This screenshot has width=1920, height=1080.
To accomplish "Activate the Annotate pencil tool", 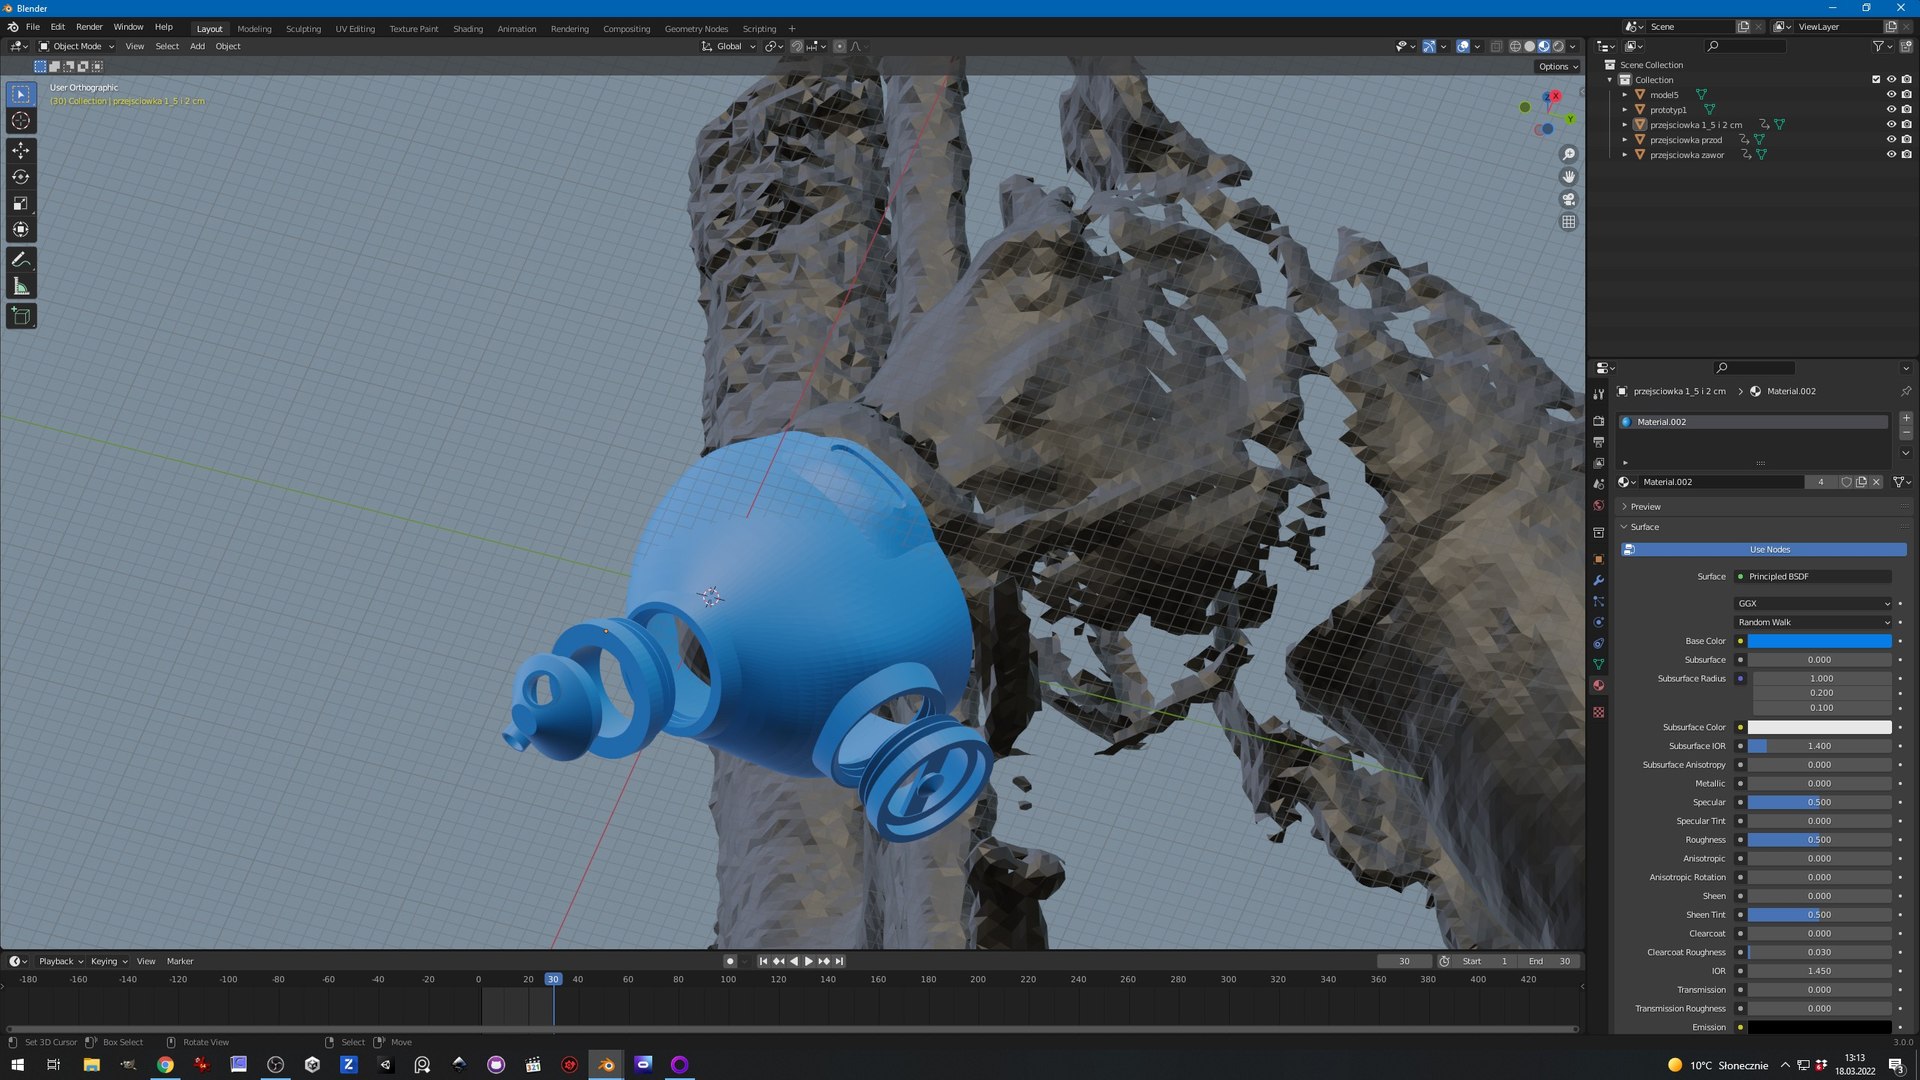I will [x=21, y=260].
